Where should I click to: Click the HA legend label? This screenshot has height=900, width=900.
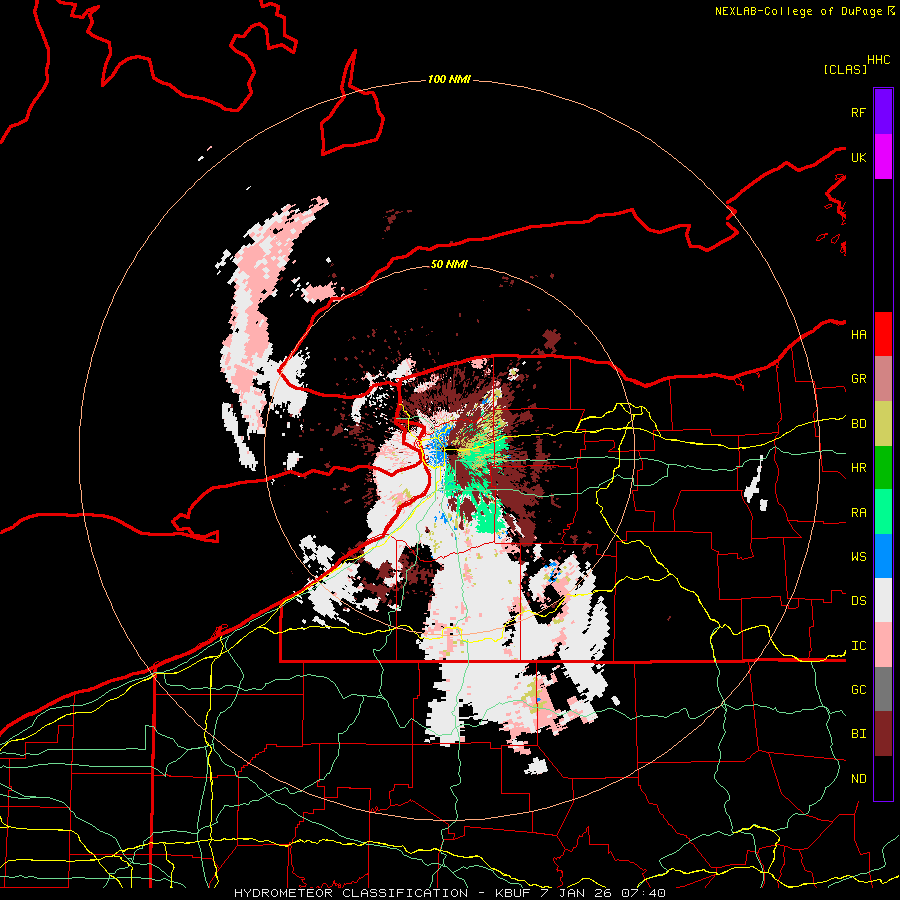(858, 334)
